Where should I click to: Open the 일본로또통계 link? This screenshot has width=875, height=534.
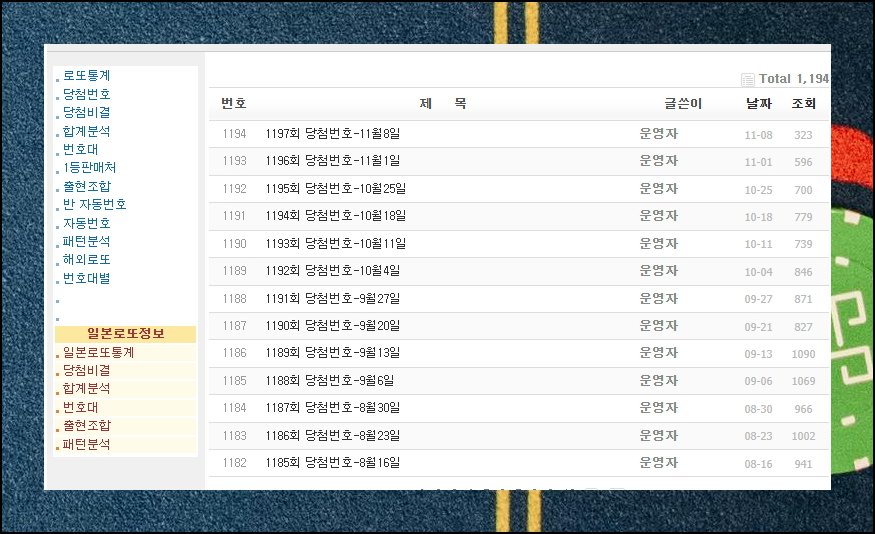pyautogui.click(x=98, y=352)
